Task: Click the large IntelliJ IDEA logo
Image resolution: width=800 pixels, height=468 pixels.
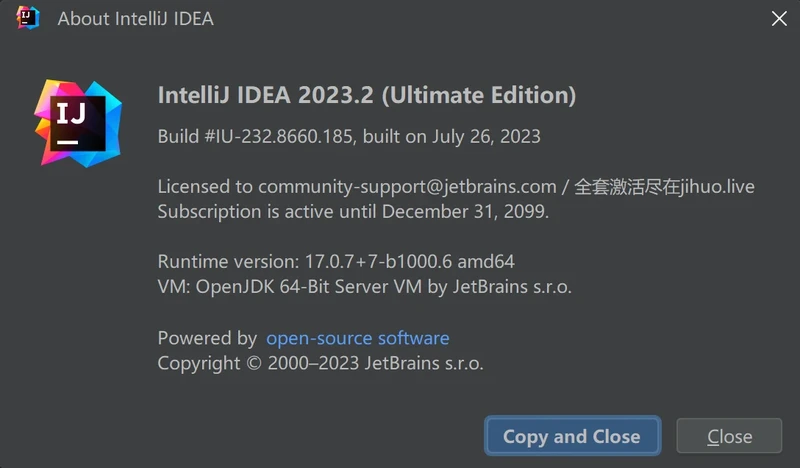Action: click(77, 123)
